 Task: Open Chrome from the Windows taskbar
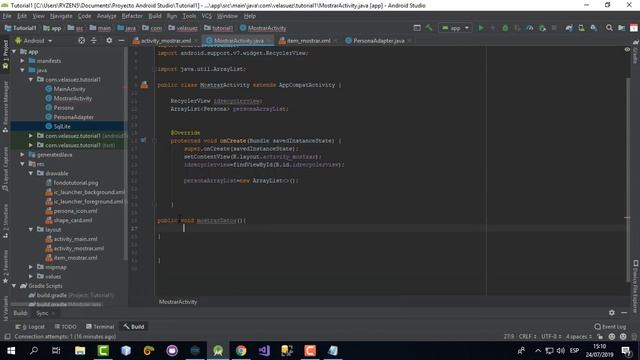(x=241, y=351)
